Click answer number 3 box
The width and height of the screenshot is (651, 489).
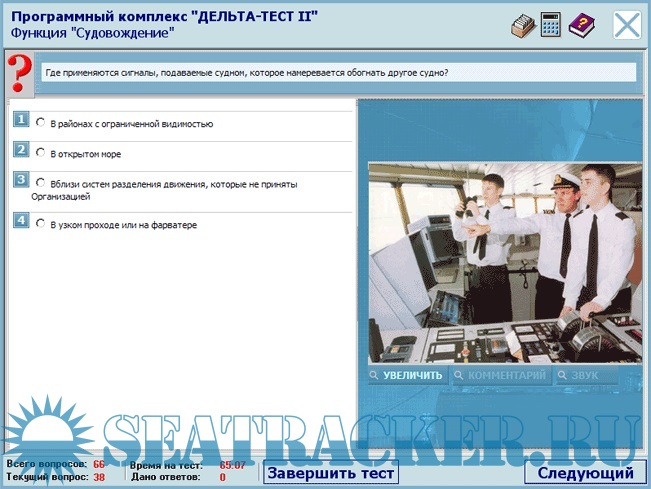tap(20, 180)
